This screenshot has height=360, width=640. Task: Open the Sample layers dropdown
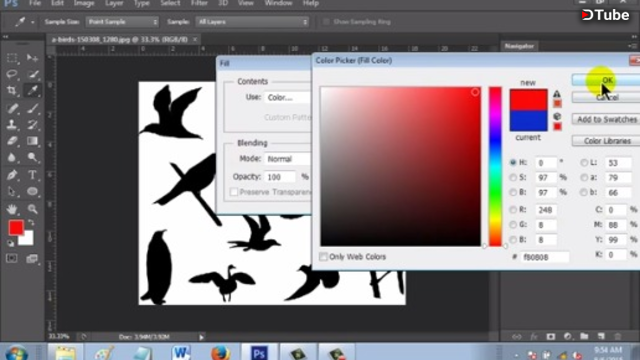(252, 22)
